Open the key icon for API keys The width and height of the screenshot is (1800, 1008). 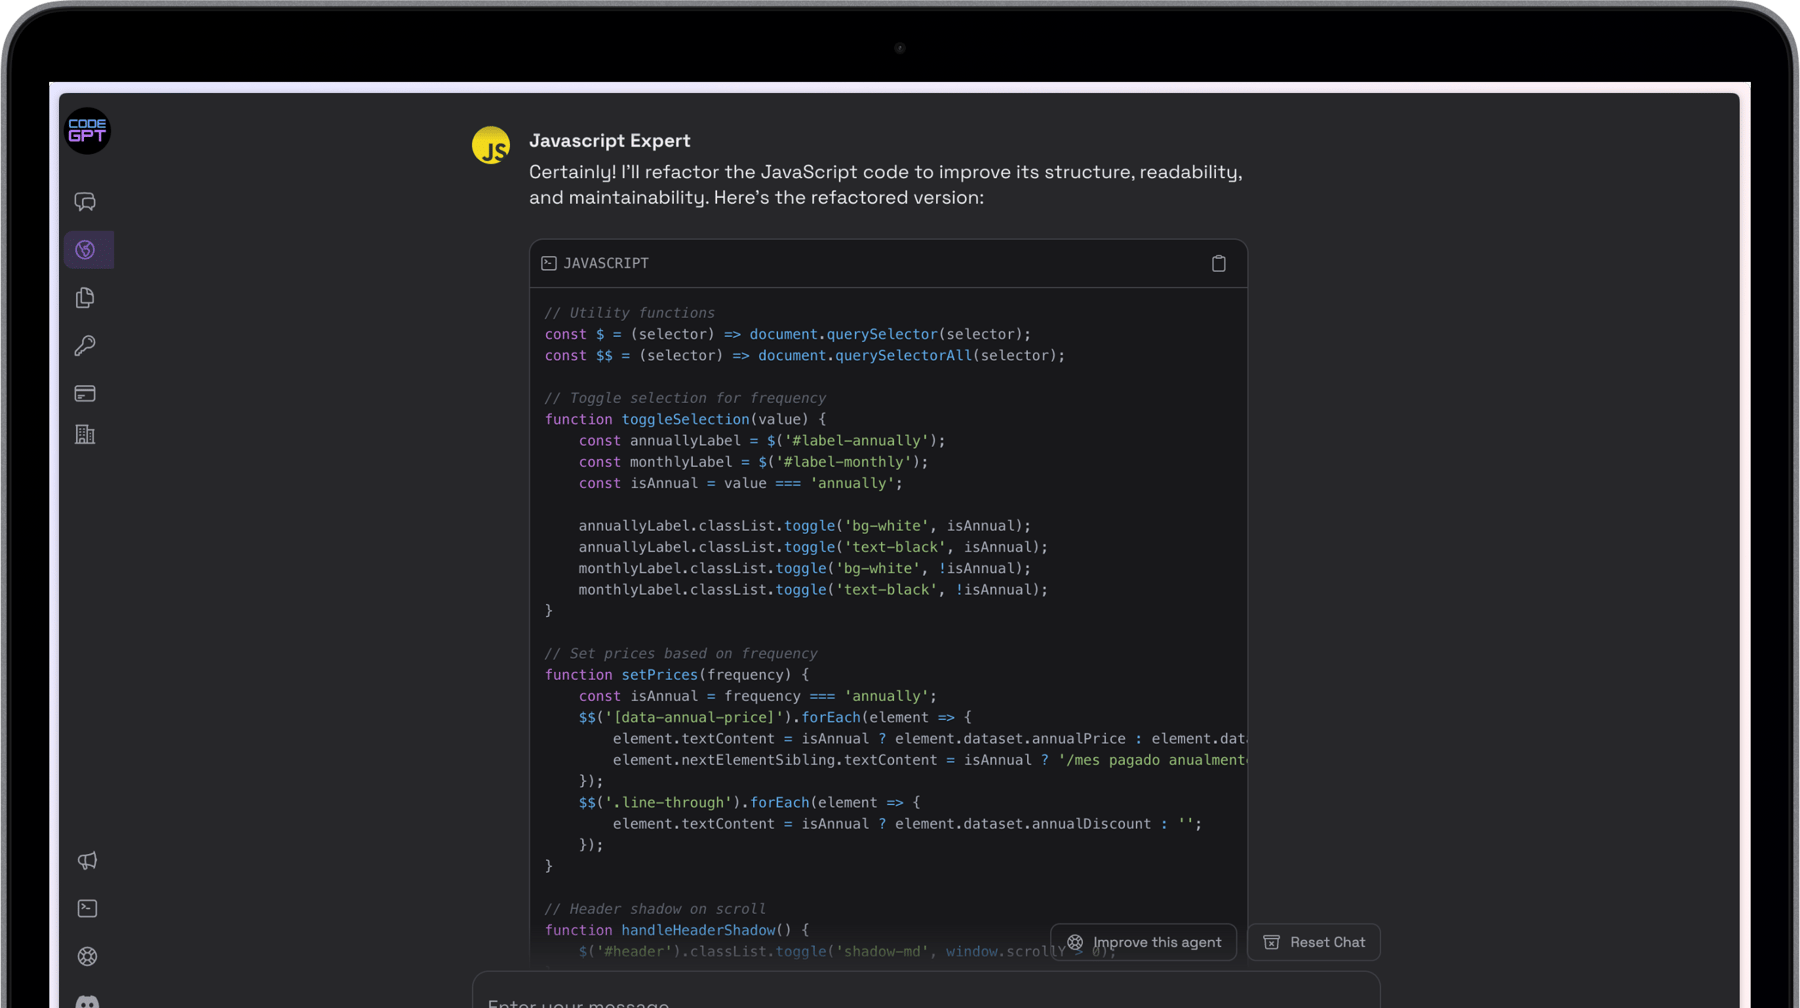pyautogui.click(x=85, y=346)
